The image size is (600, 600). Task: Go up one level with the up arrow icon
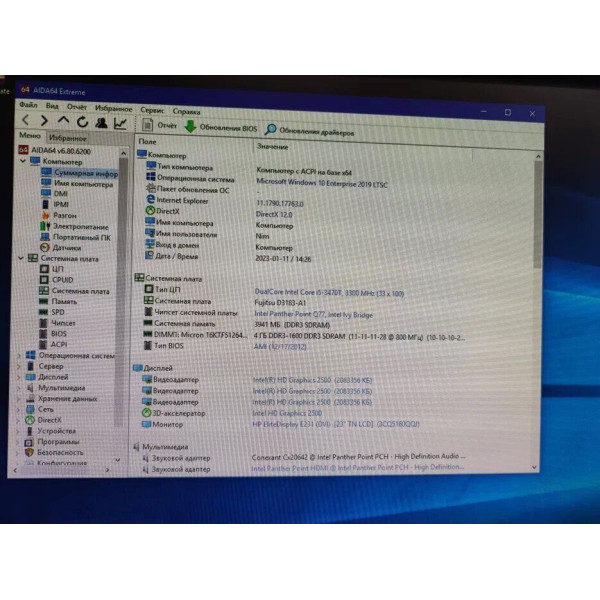tap(64, 121)
